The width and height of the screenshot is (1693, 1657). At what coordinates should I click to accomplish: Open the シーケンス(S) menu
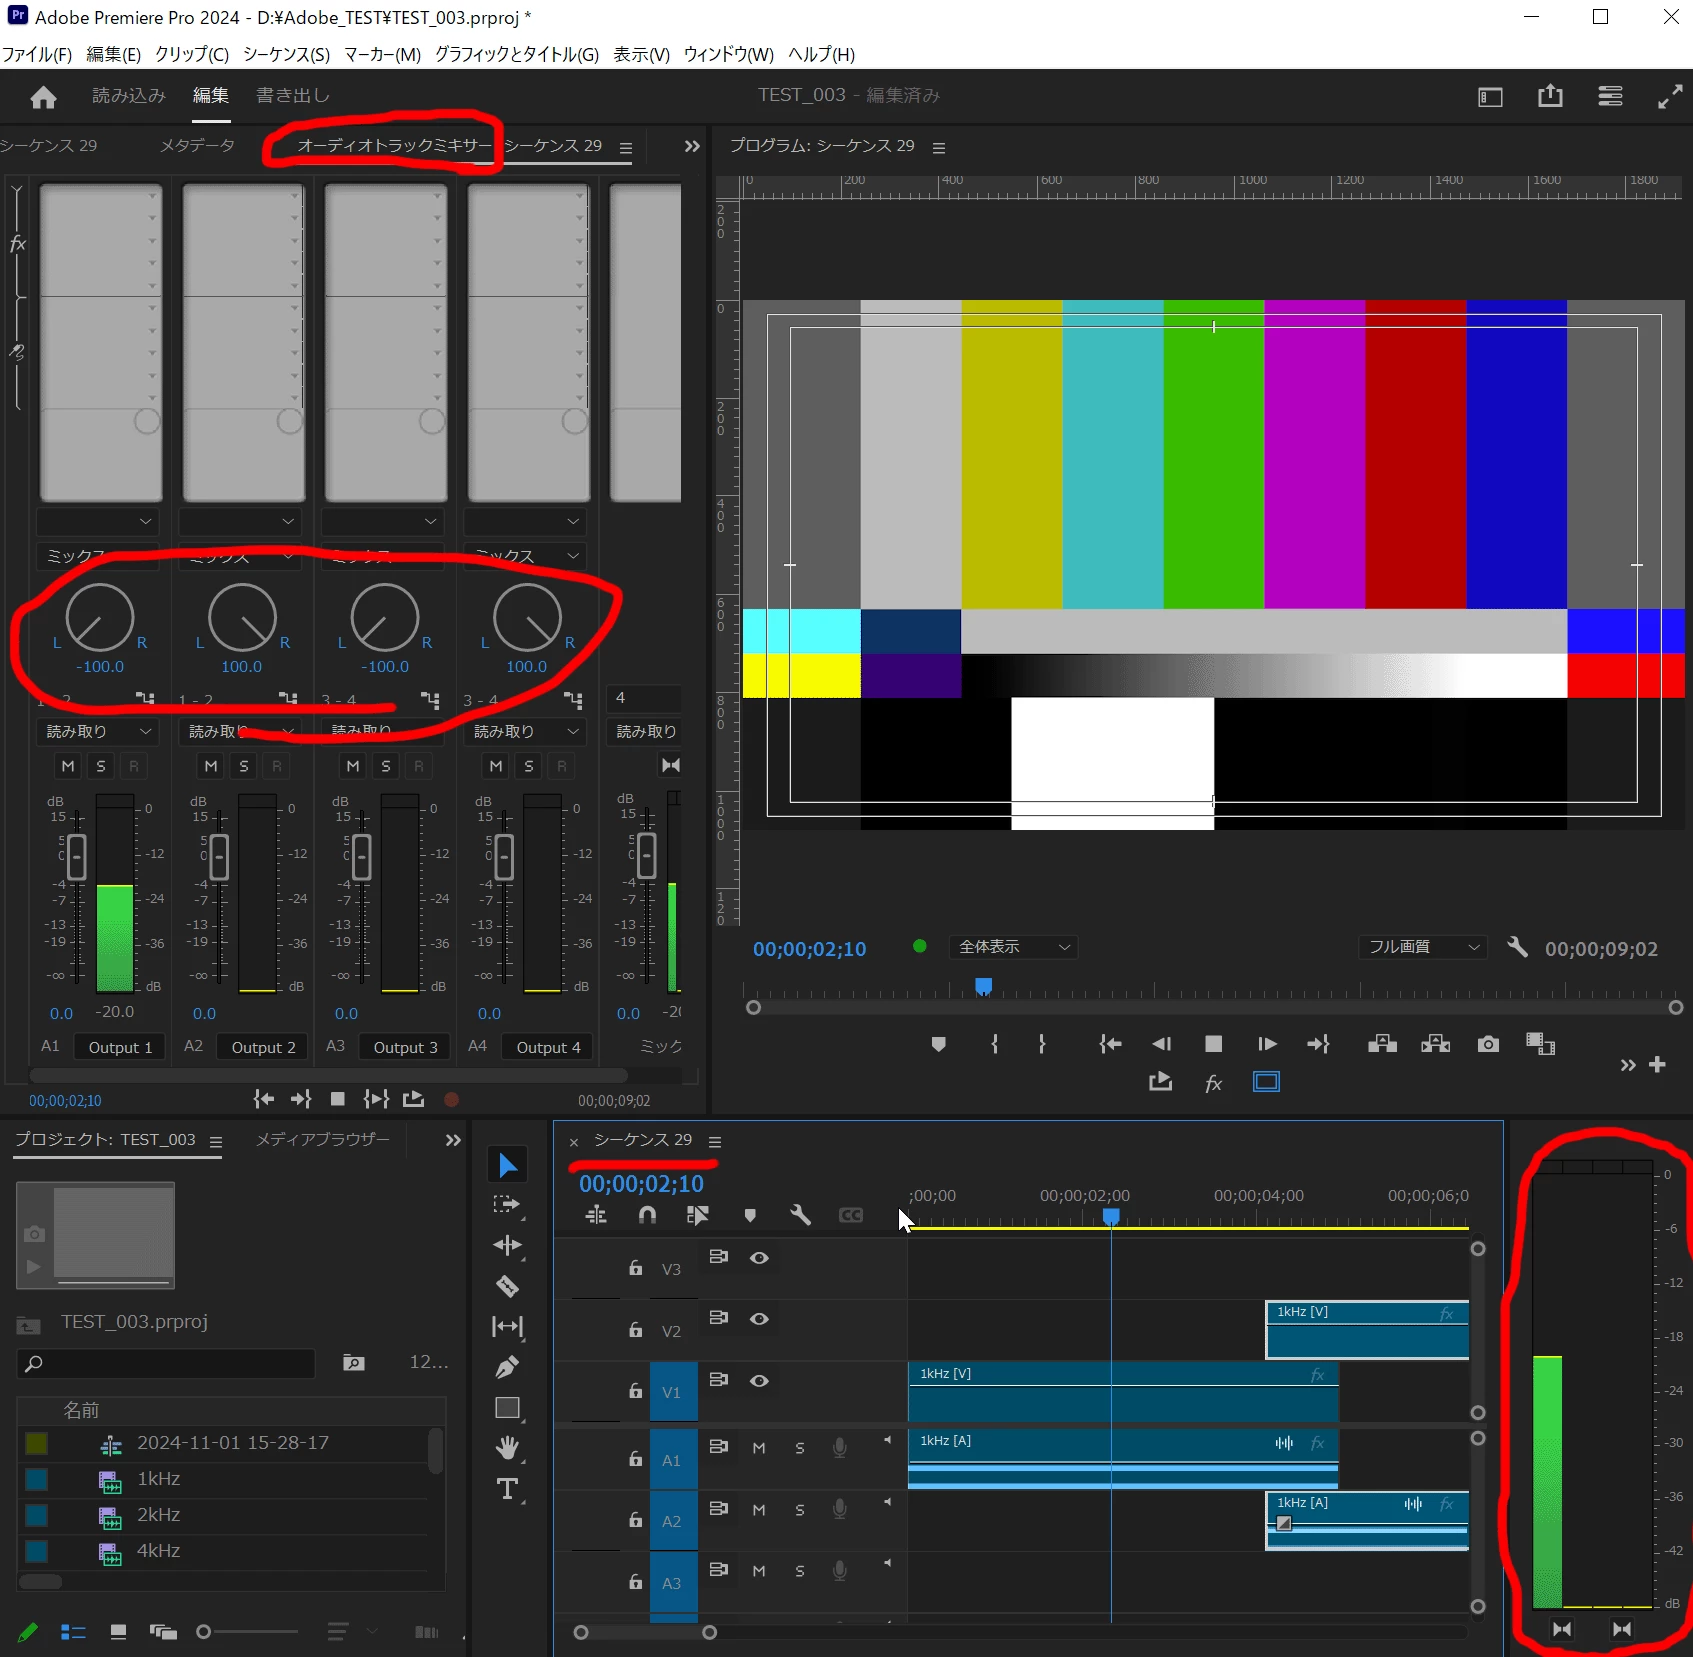pyautogui.click(x=286, y=54)
